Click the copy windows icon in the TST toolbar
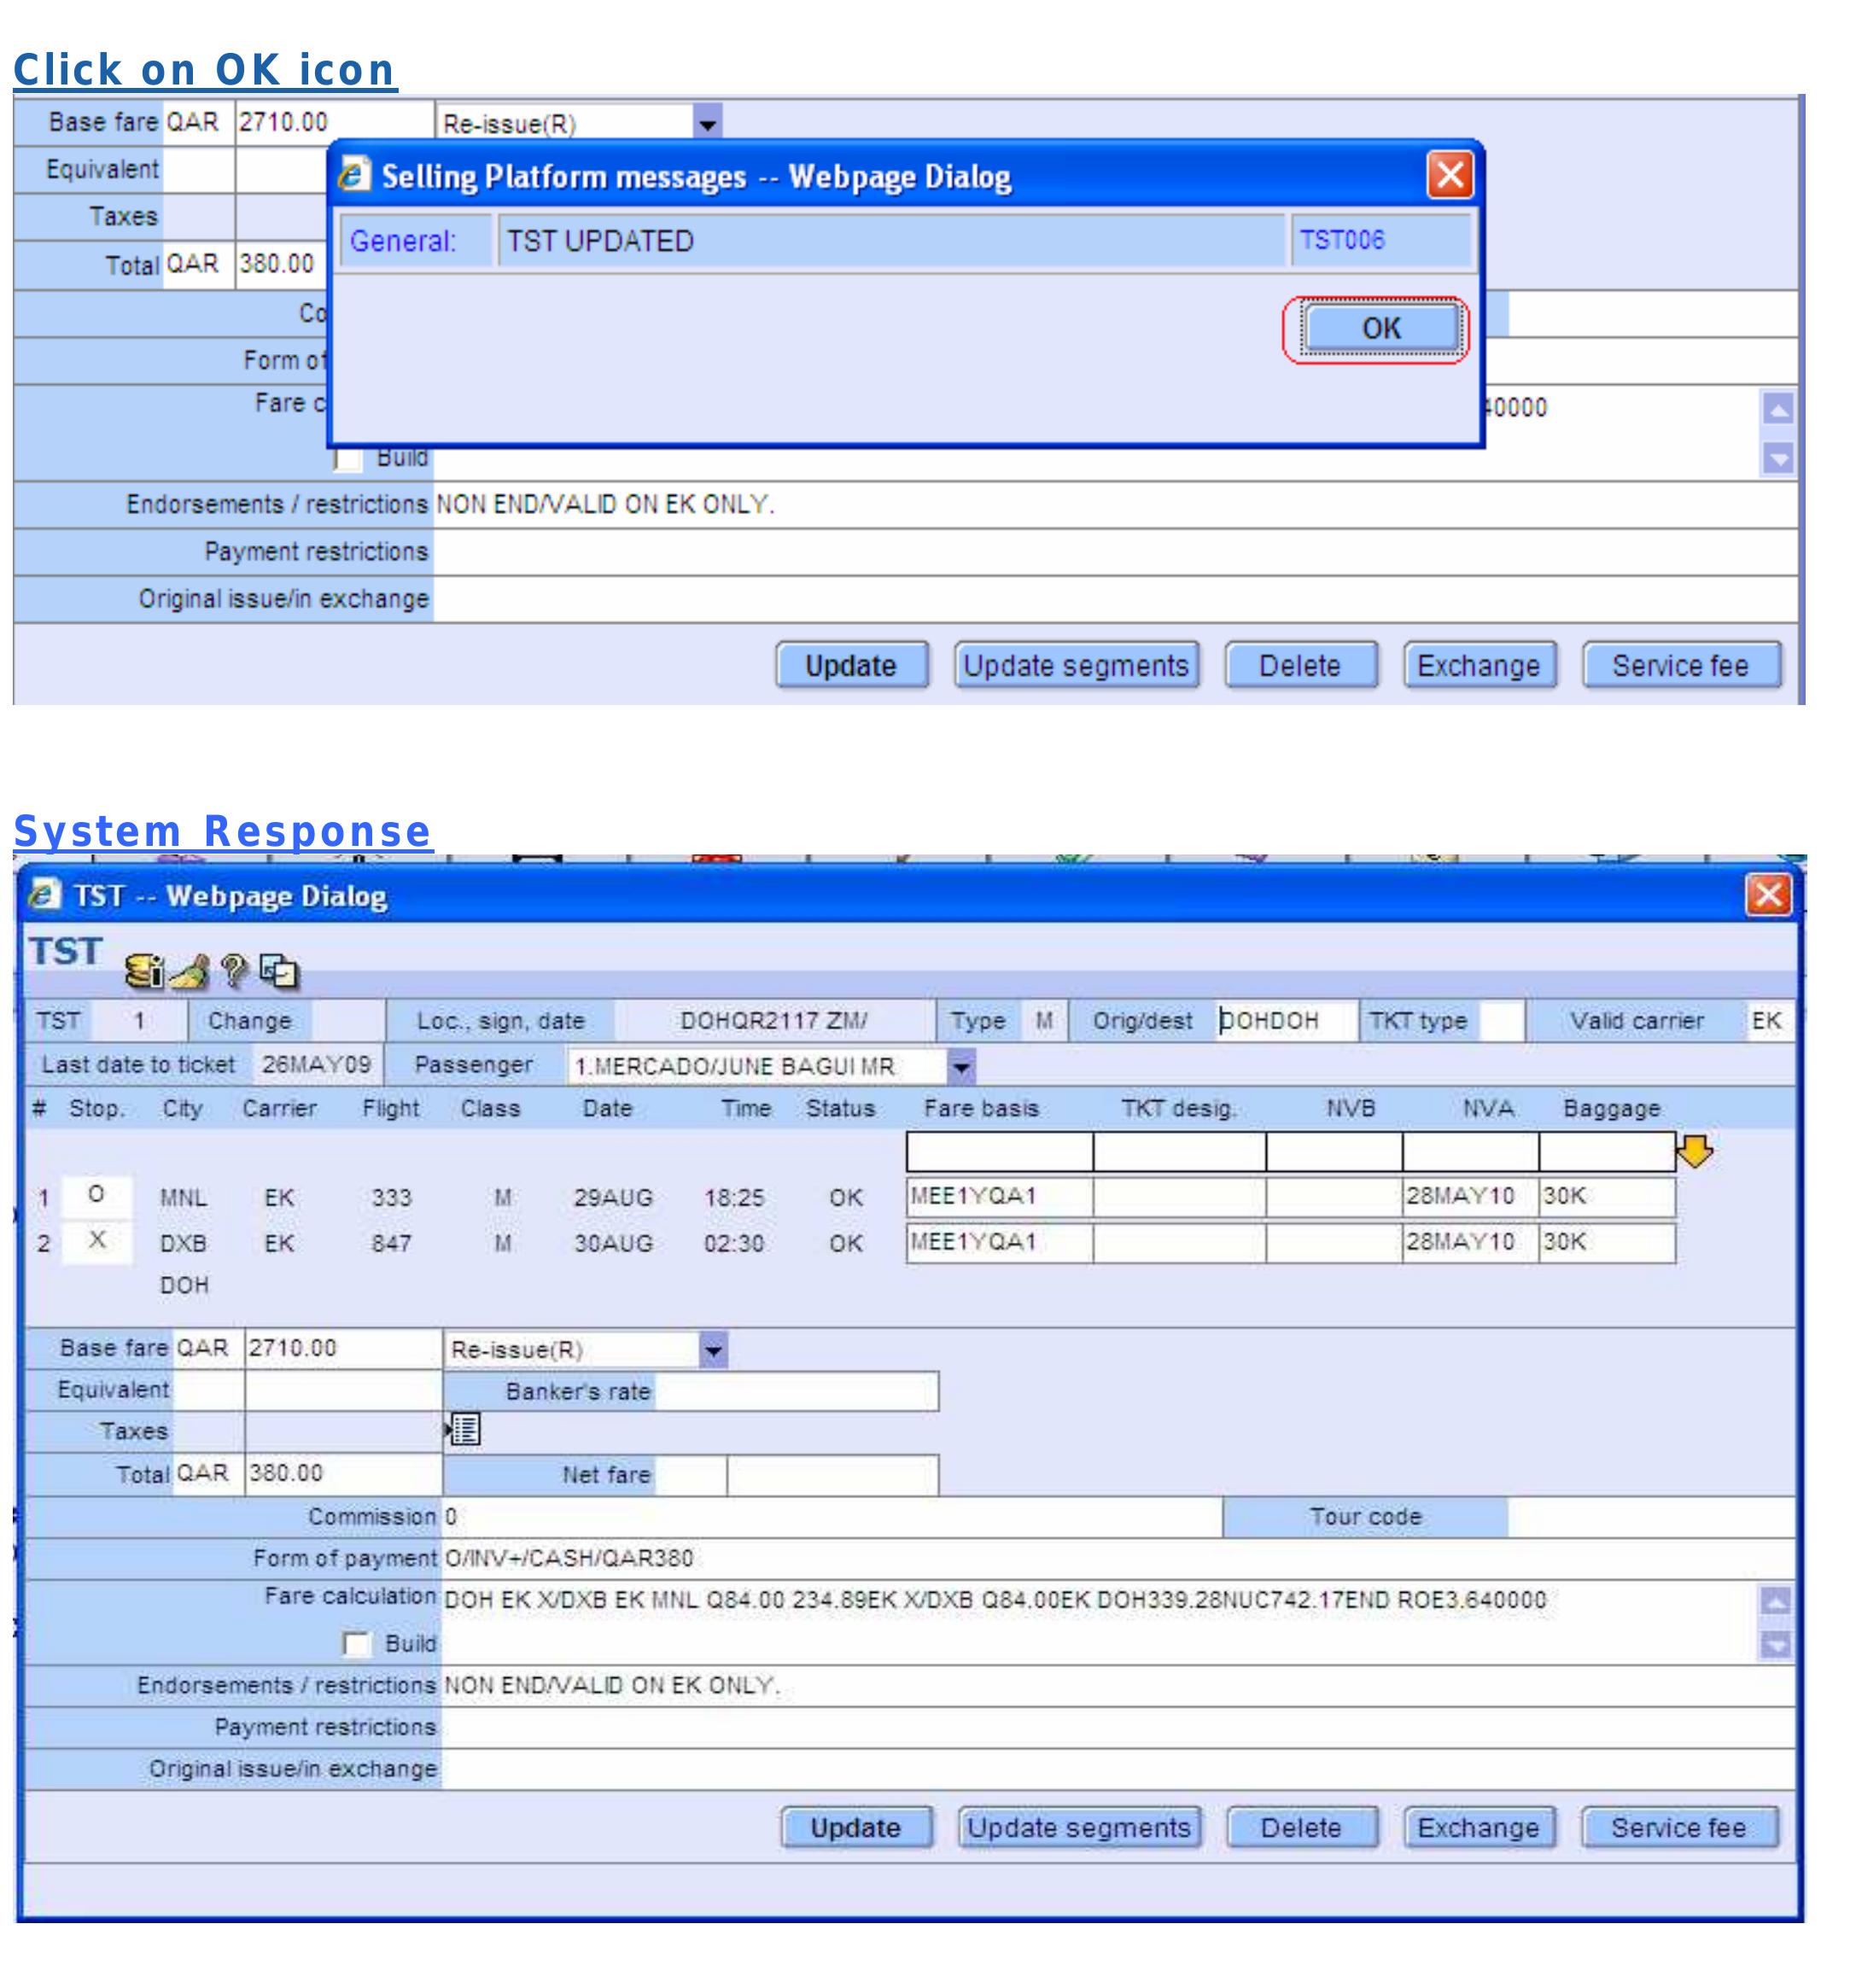The height and width of the screenshot is (1988, 1856). 279,970
